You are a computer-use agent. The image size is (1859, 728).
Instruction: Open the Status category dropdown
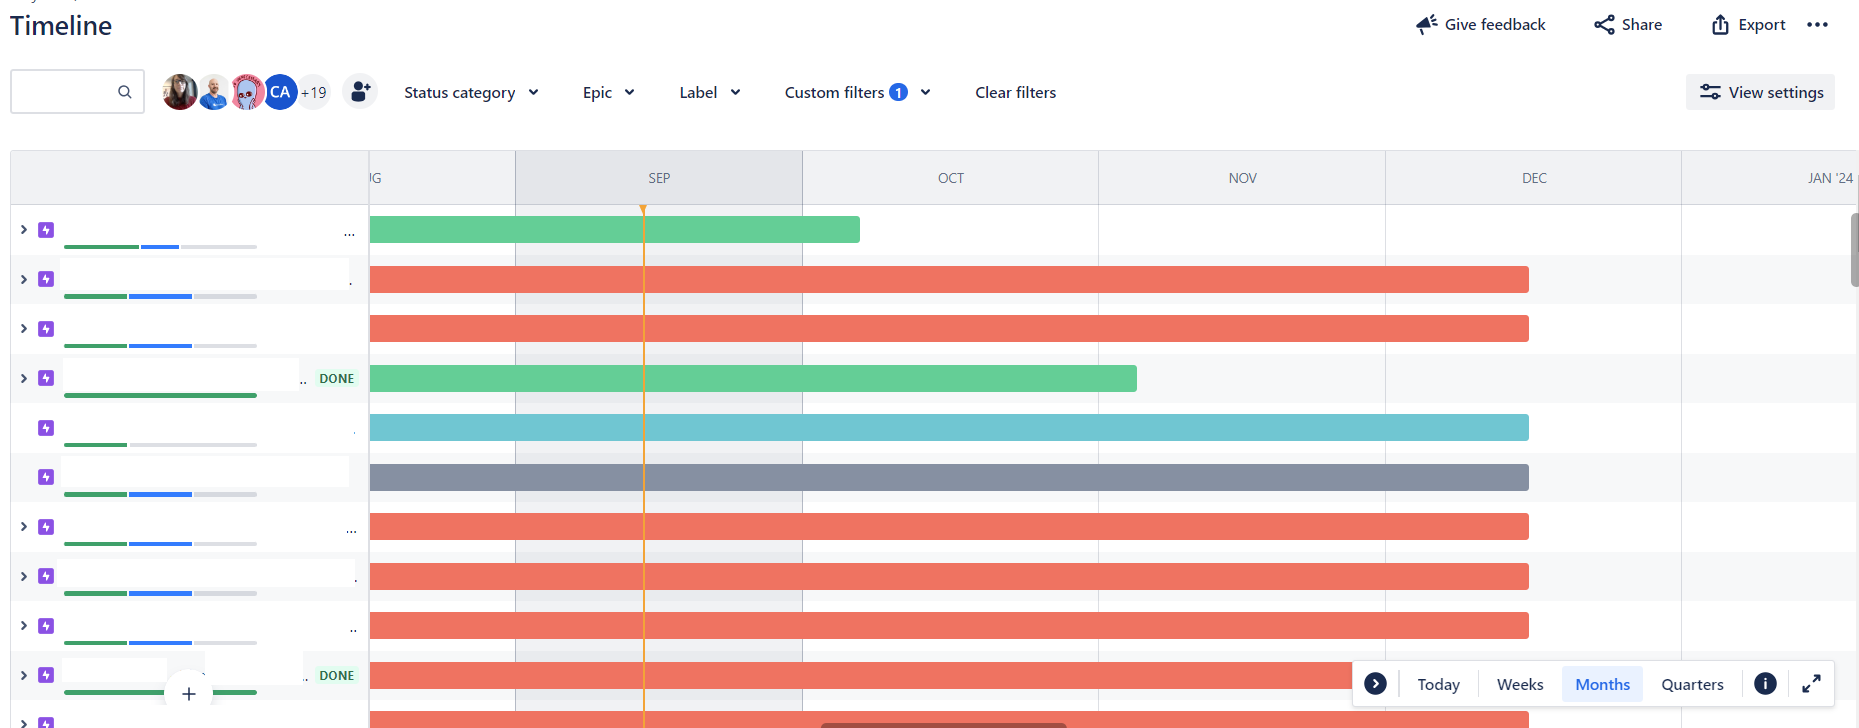[471, 92]
